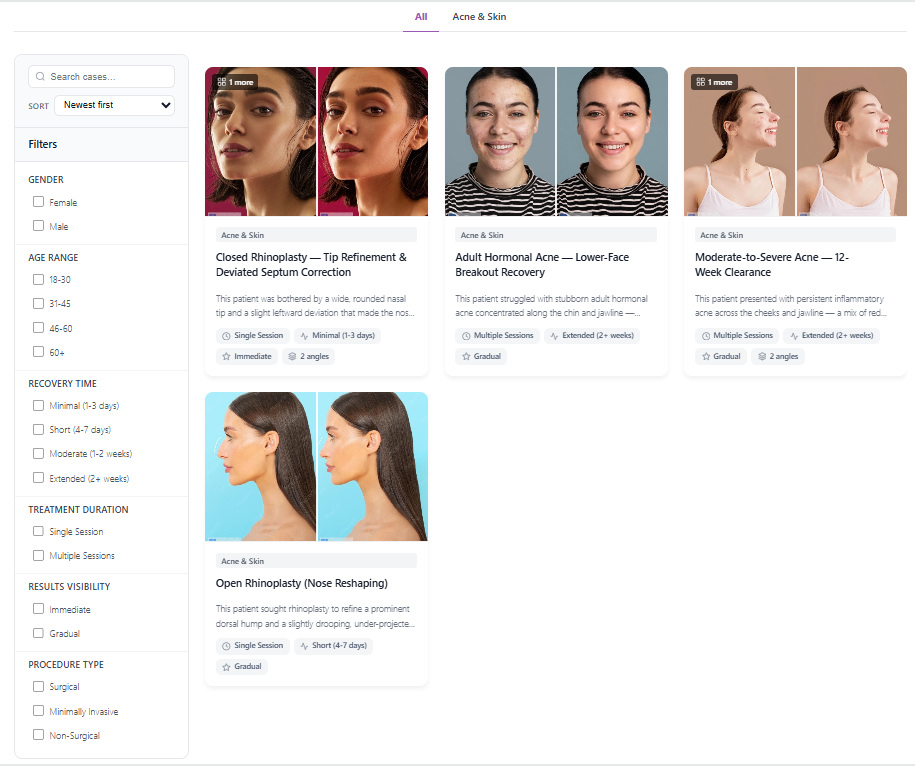915x766 pixels.
Task: Select Short (4-7 days) recovery filter
Action: (x=39, y=429)
